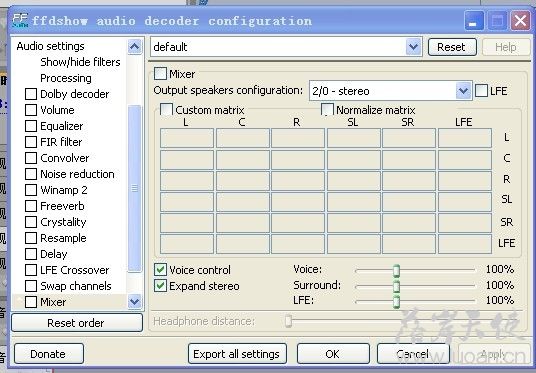Enable the Convolver checkbox
The width and height of the screenshot is (536, 373).
[x=31, y=158]
